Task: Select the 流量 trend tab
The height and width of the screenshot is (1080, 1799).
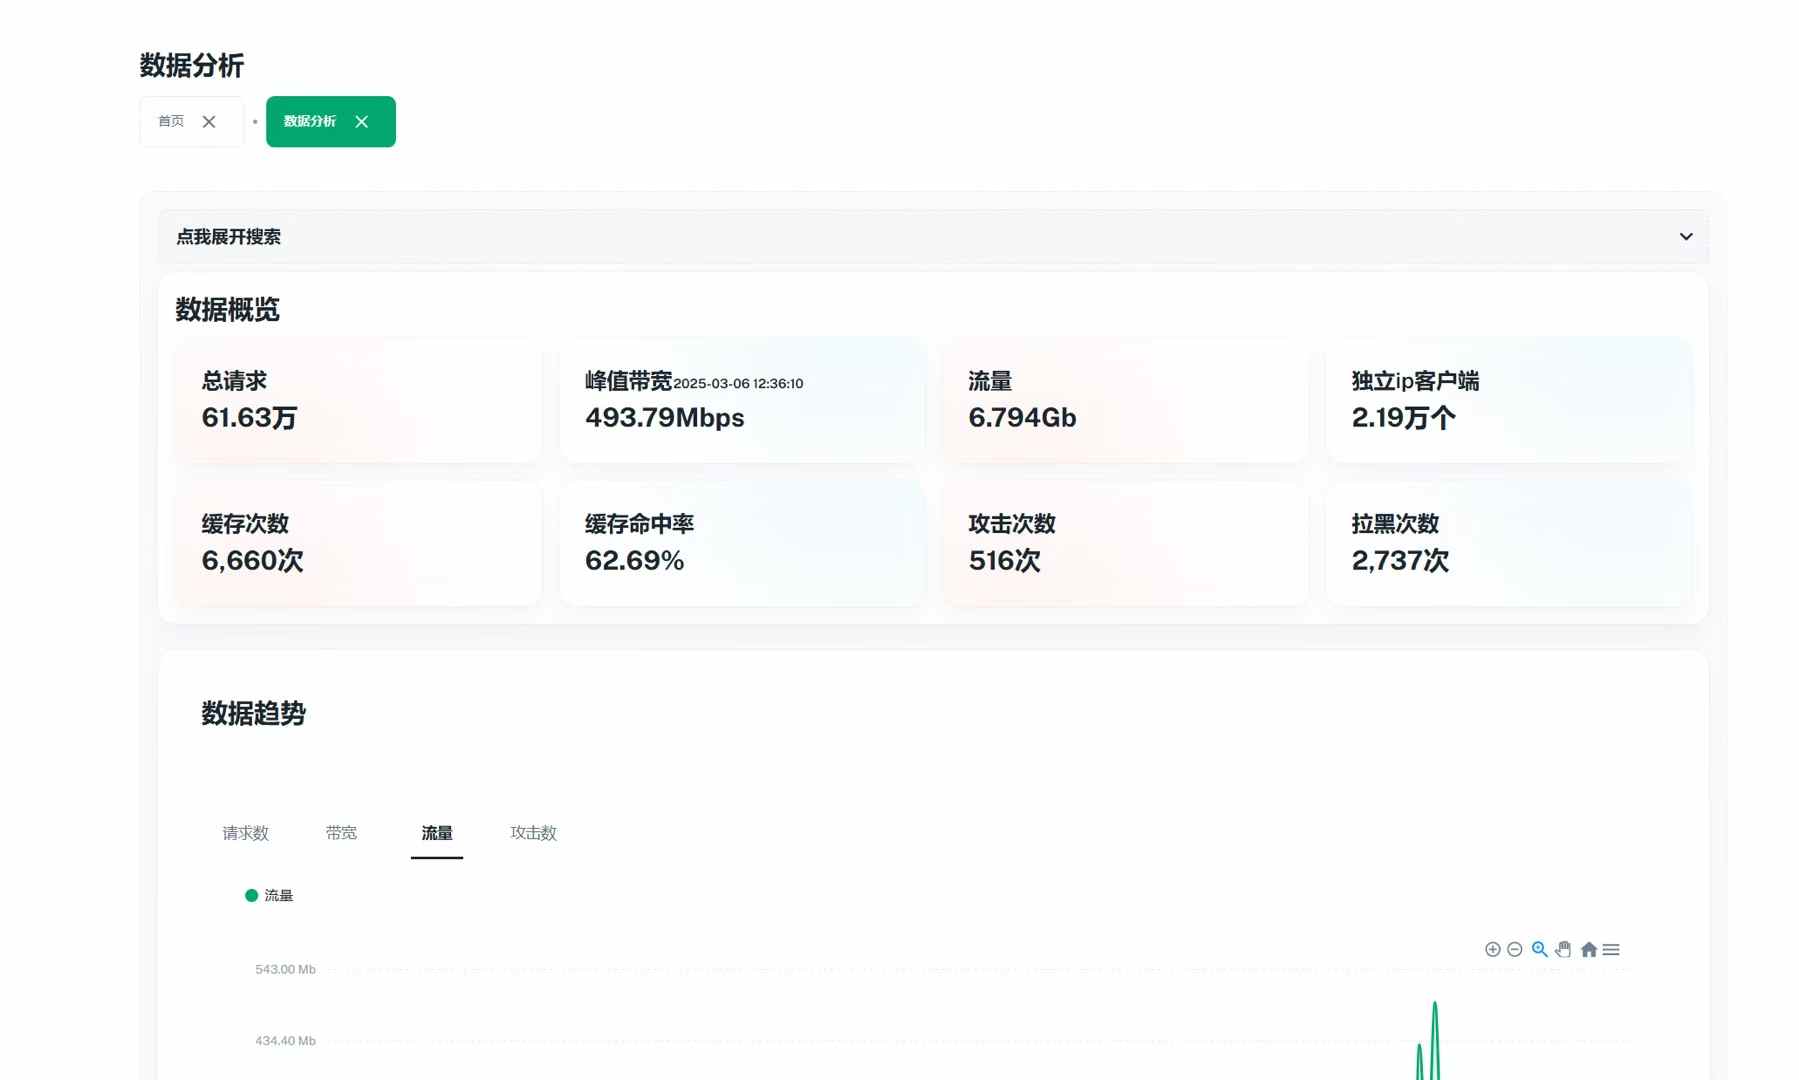Action: pyautogui.click(x=437, y=833)
